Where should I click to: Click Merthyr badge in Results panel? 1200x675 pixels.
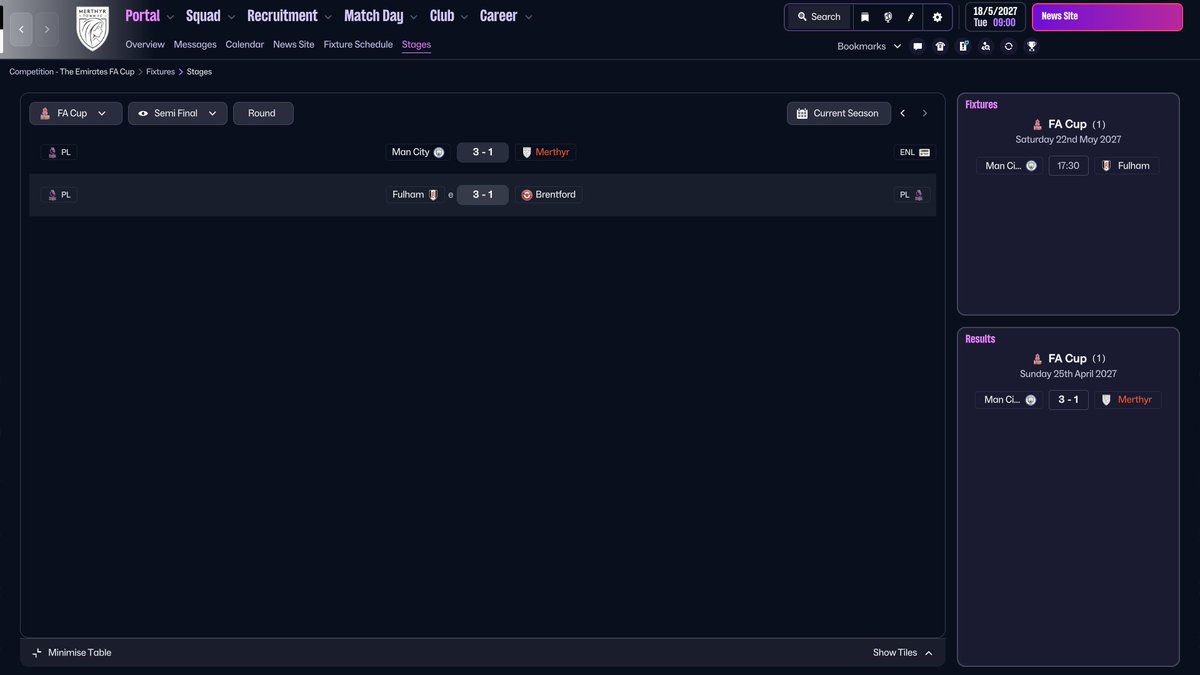tap(1106, 400)
